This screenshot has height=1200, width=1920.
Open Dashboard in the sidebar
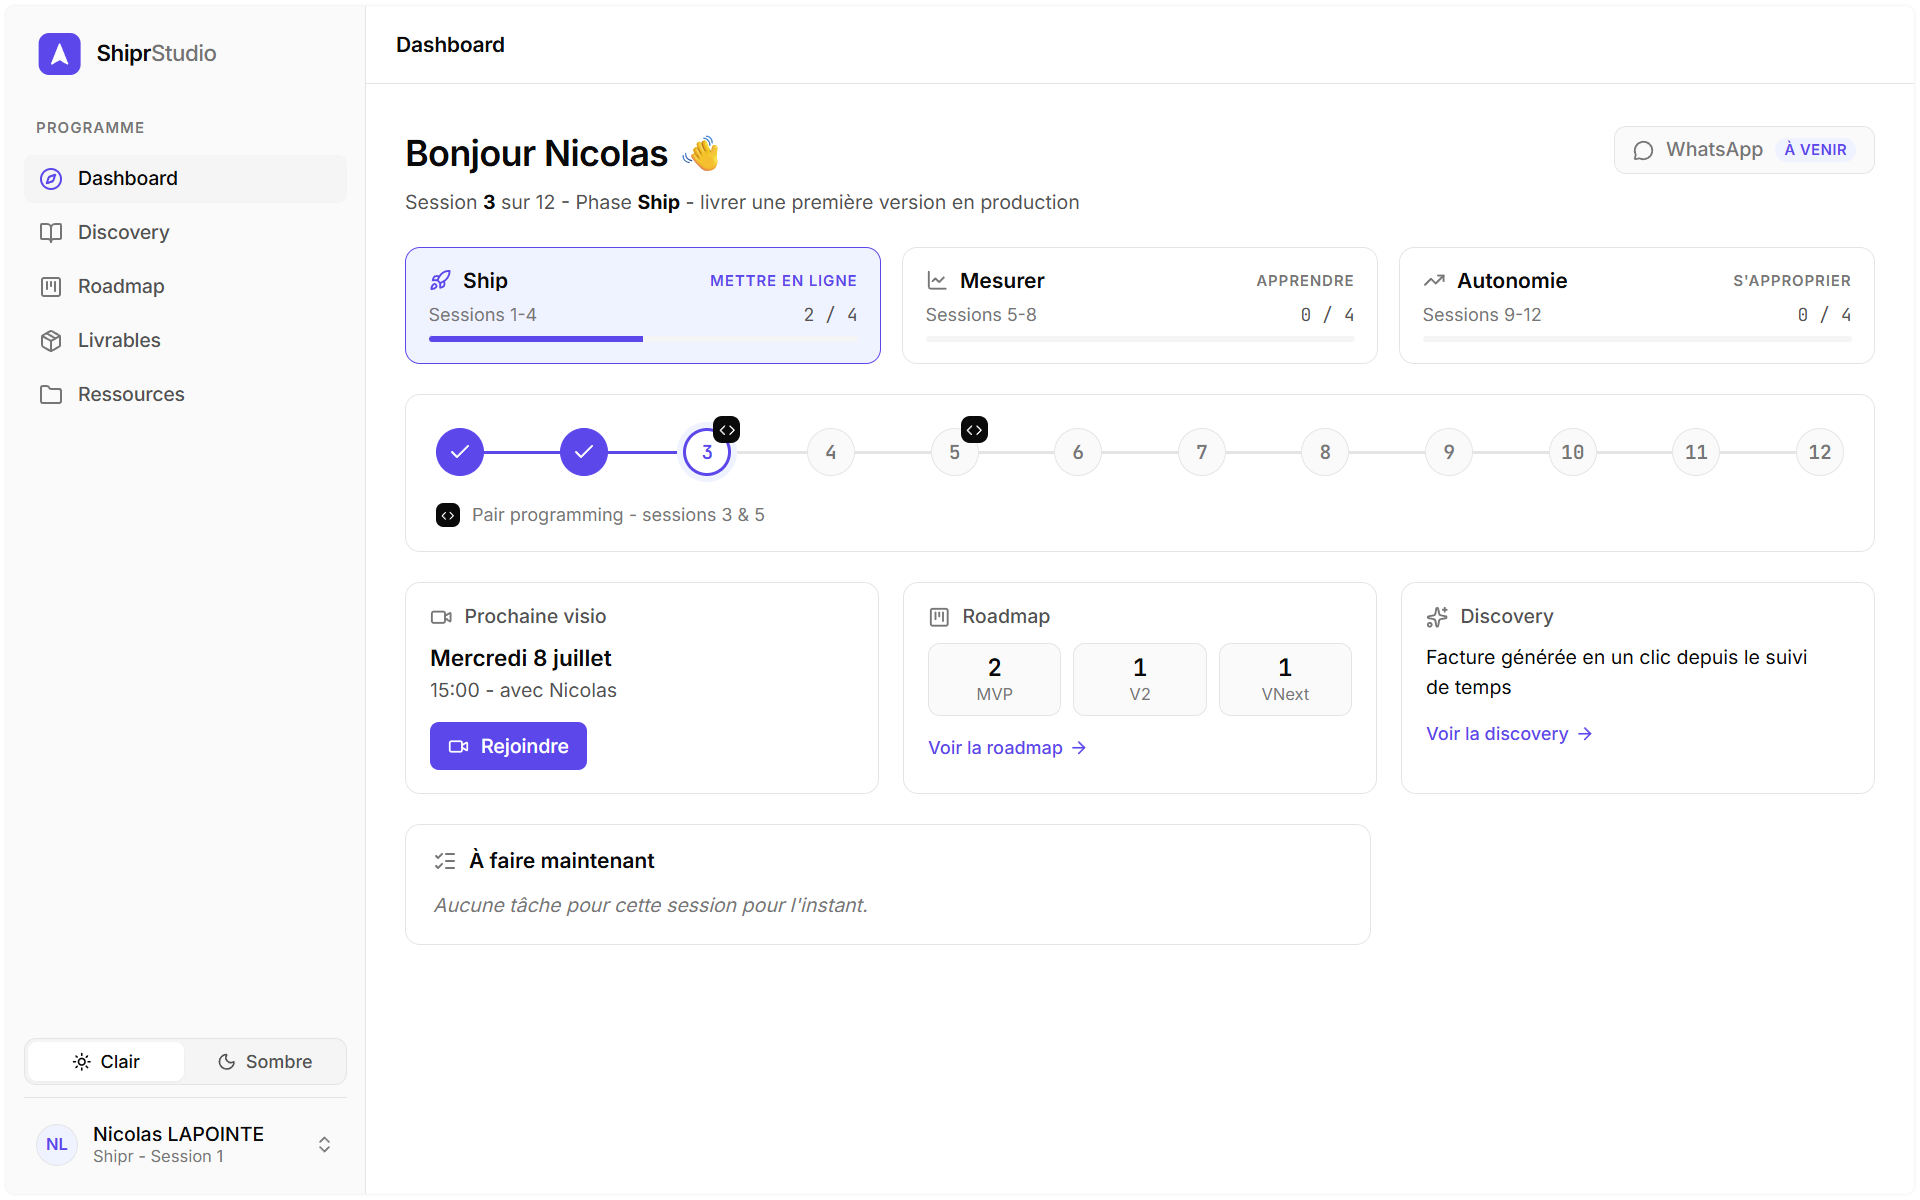coord(185,178)
